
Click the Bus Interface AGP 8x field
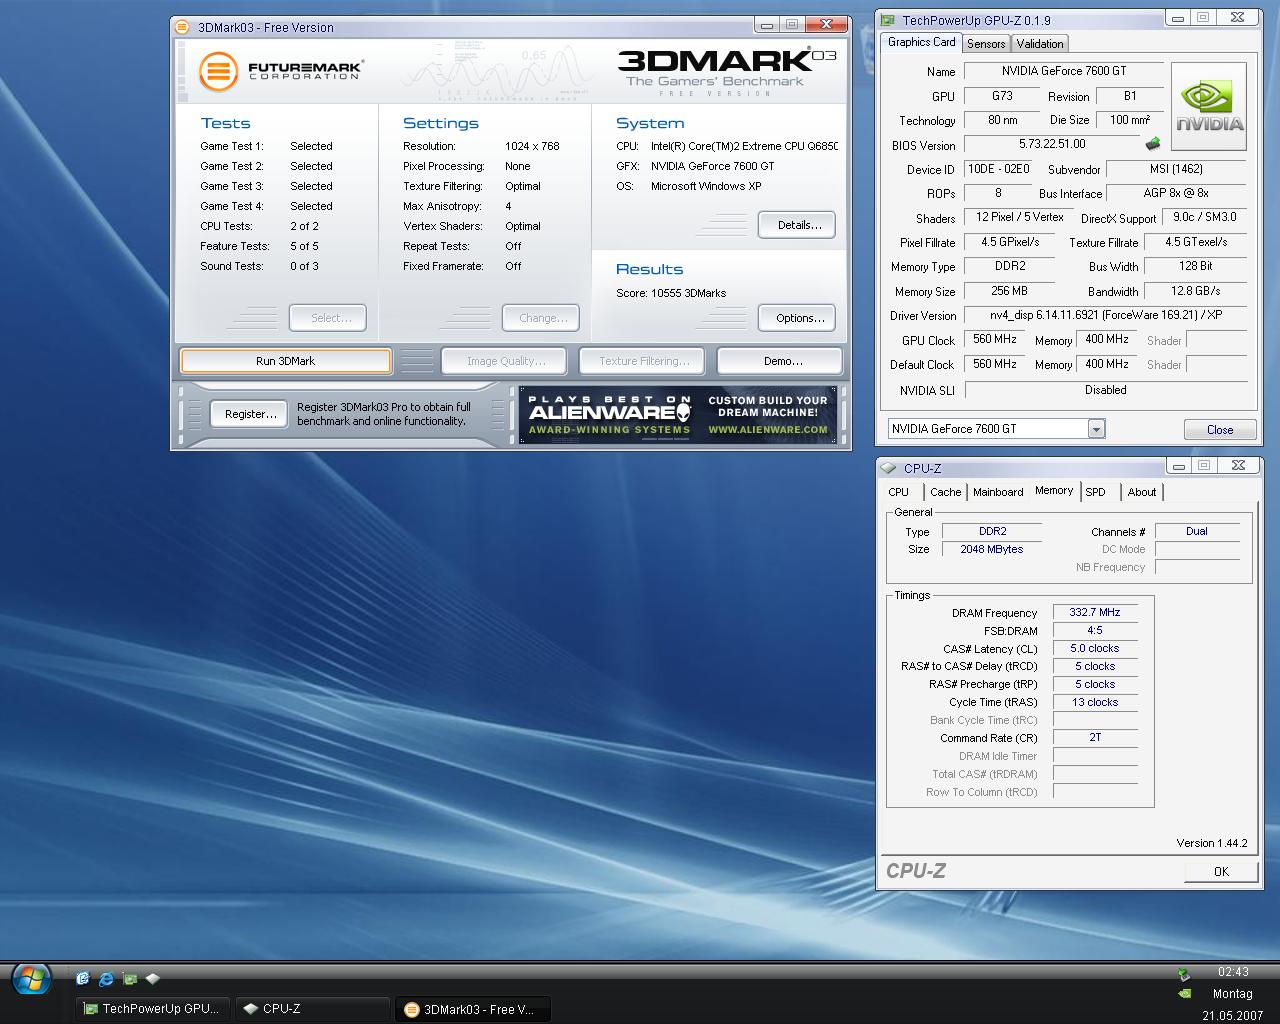[x=1175, y=193]
